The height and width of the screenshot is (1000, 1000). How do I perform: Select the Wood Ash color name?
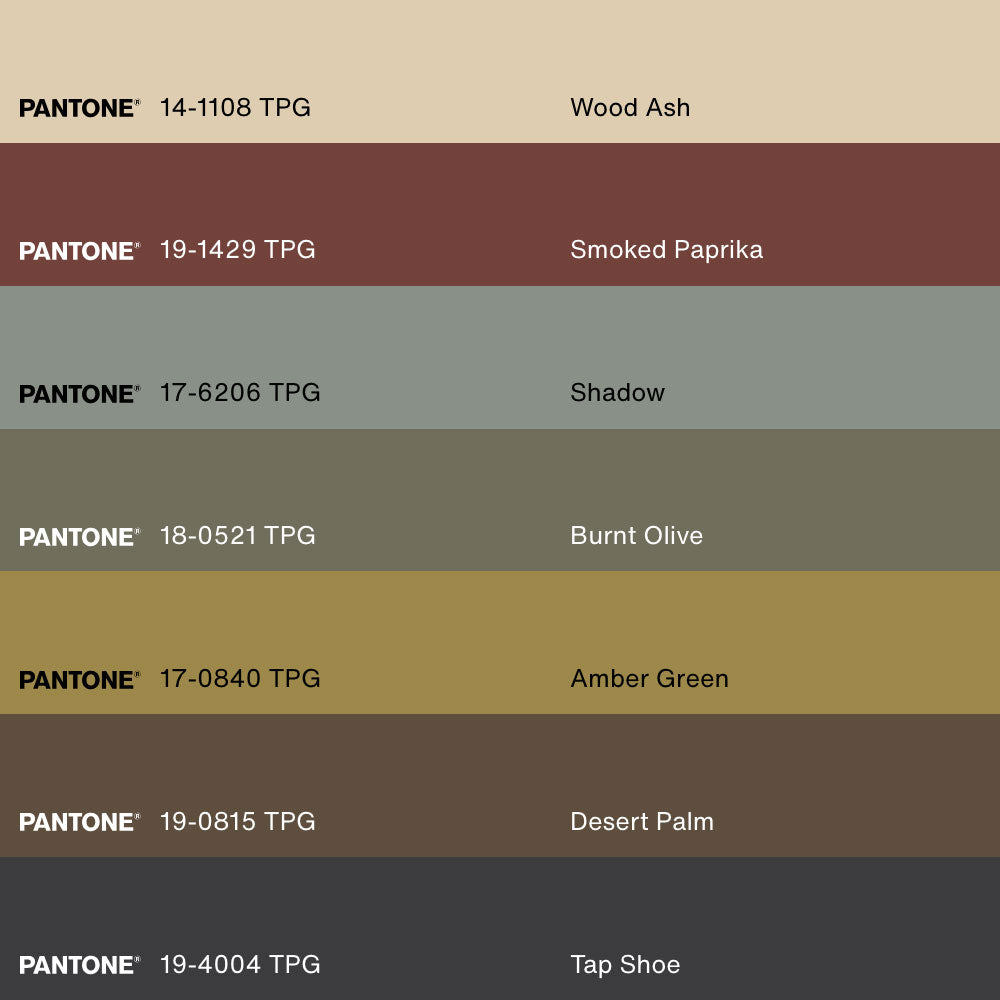[630, 108]
